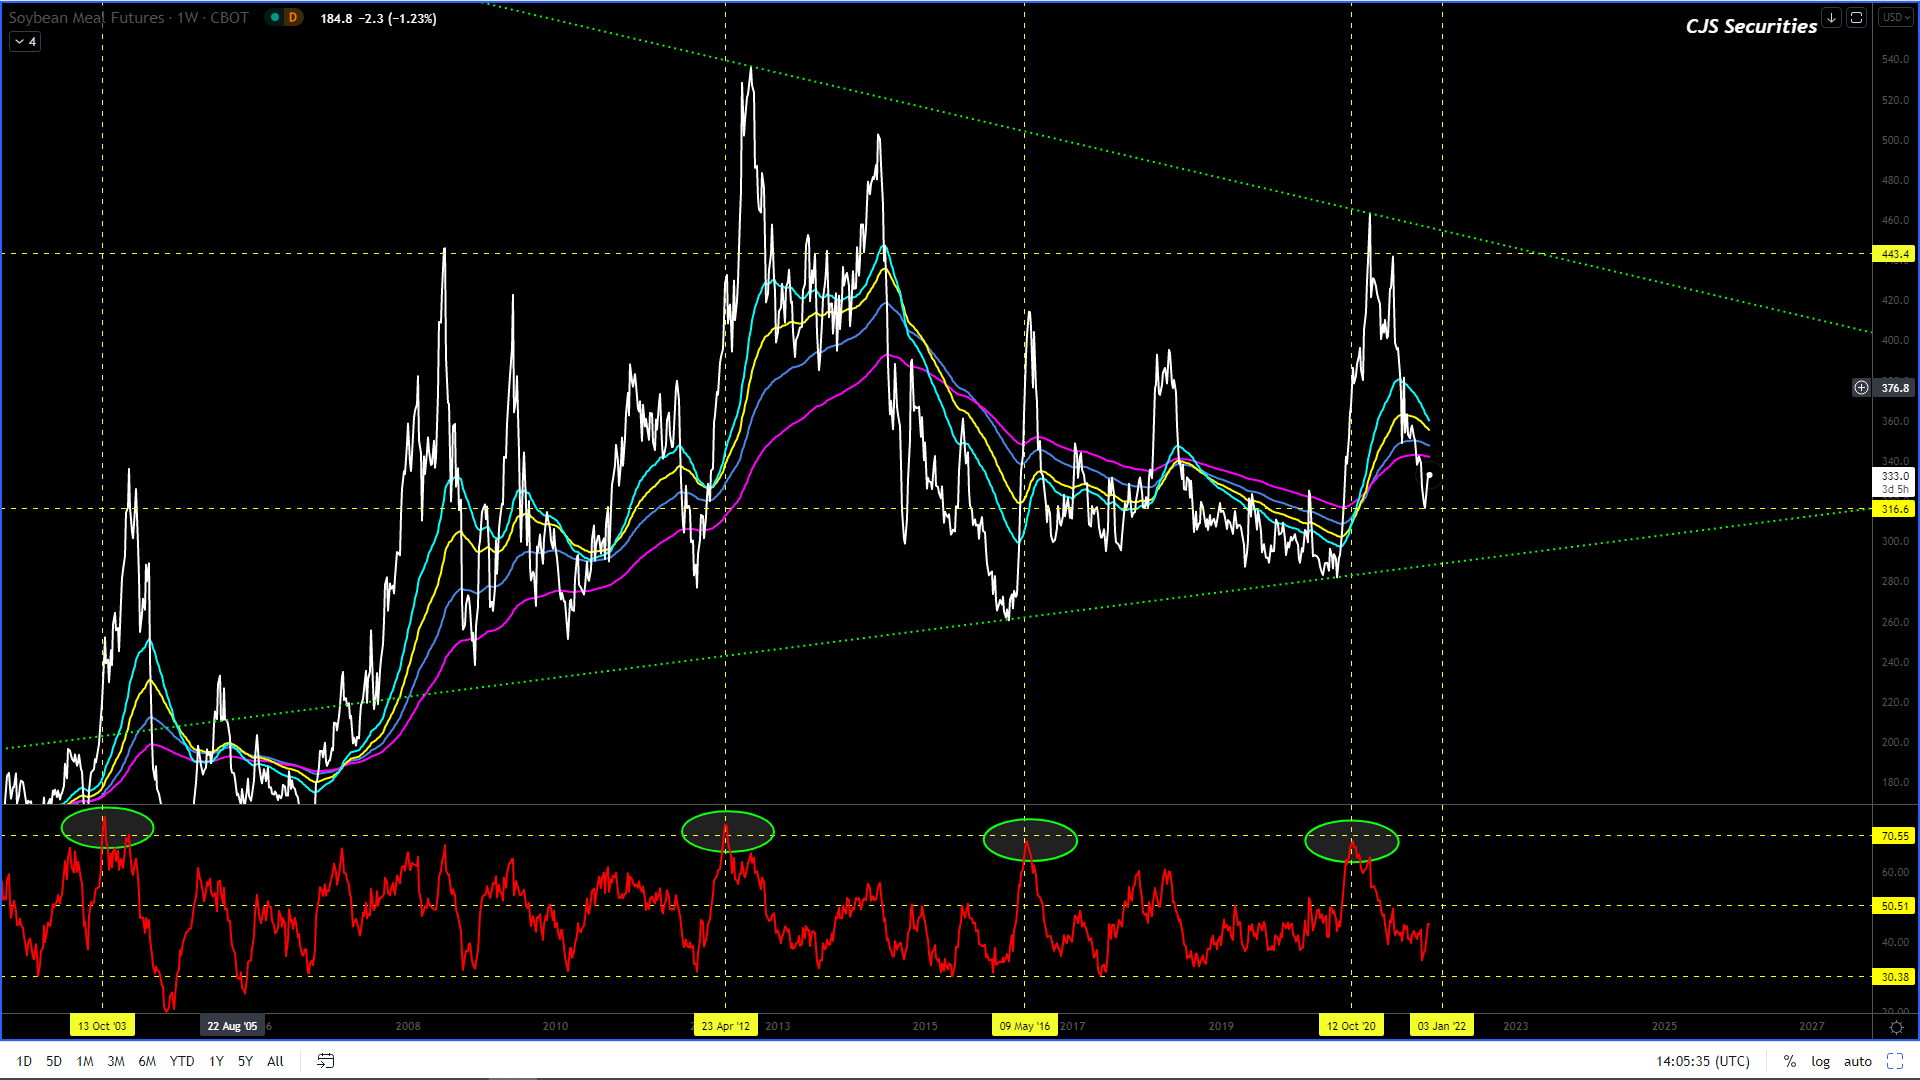This screenshot has width=1920, height=1080.
Task: Expand the collapsed indicators legend showing 4
Action: click(25, 42)
